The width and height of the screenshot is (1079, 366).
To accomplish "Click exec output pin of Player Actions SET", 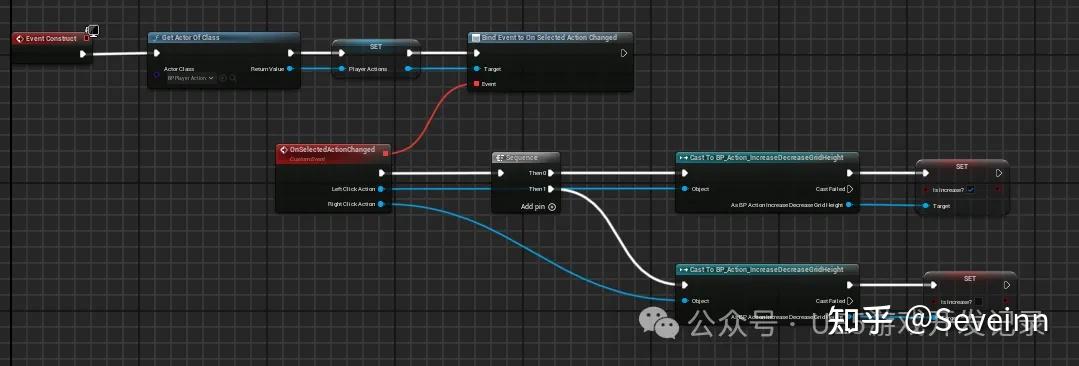I will (410, 53).
